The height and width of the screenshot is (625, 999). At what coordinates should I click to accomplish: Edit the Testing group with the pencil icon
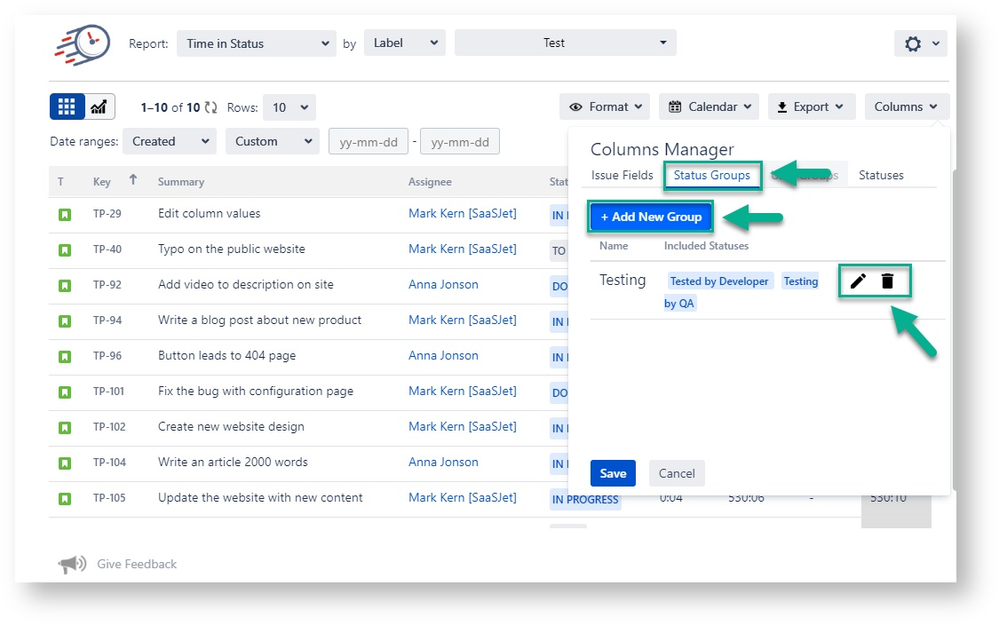coord(857,281)
